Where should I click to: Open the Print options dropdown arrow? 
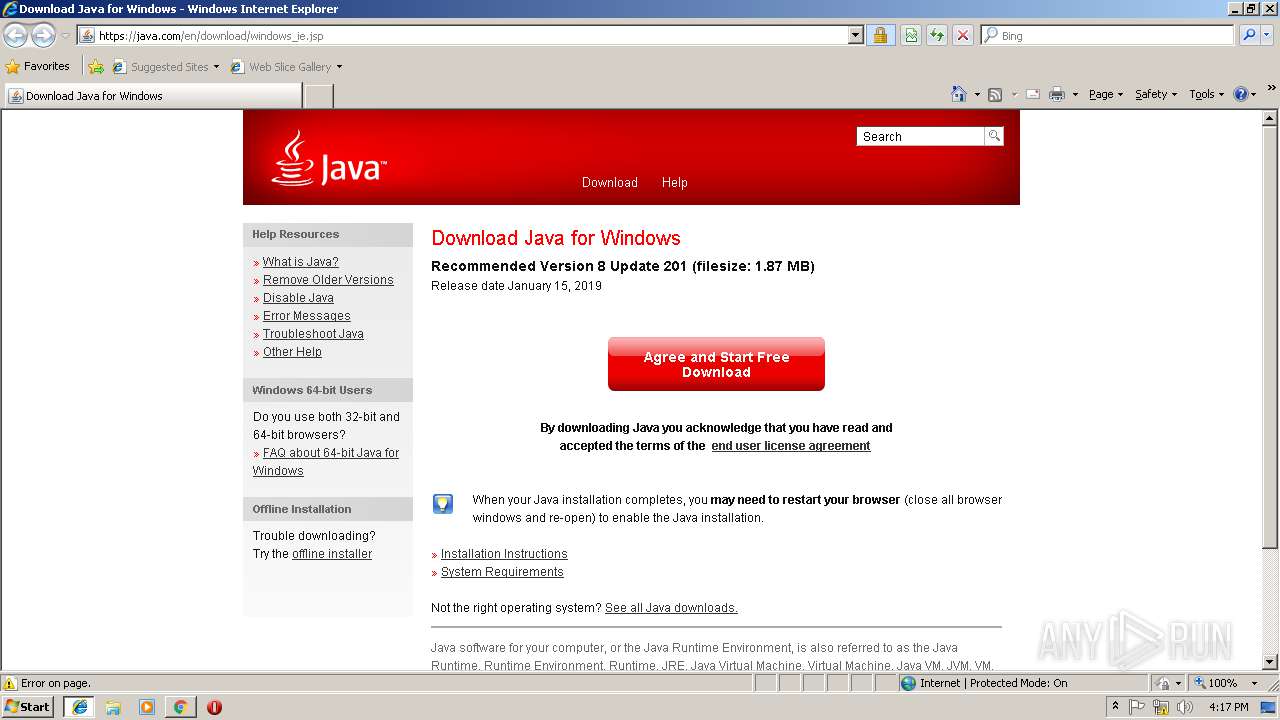[1075, 94]
